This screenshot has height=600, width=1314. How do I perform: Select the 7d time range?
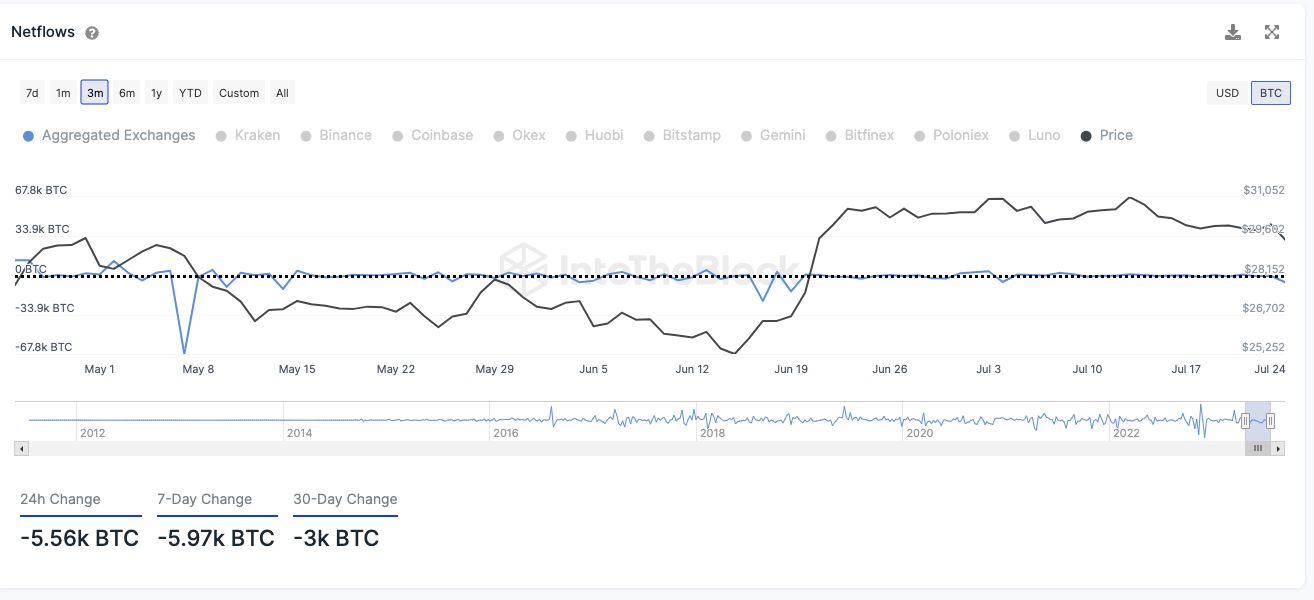click(32, 93)
